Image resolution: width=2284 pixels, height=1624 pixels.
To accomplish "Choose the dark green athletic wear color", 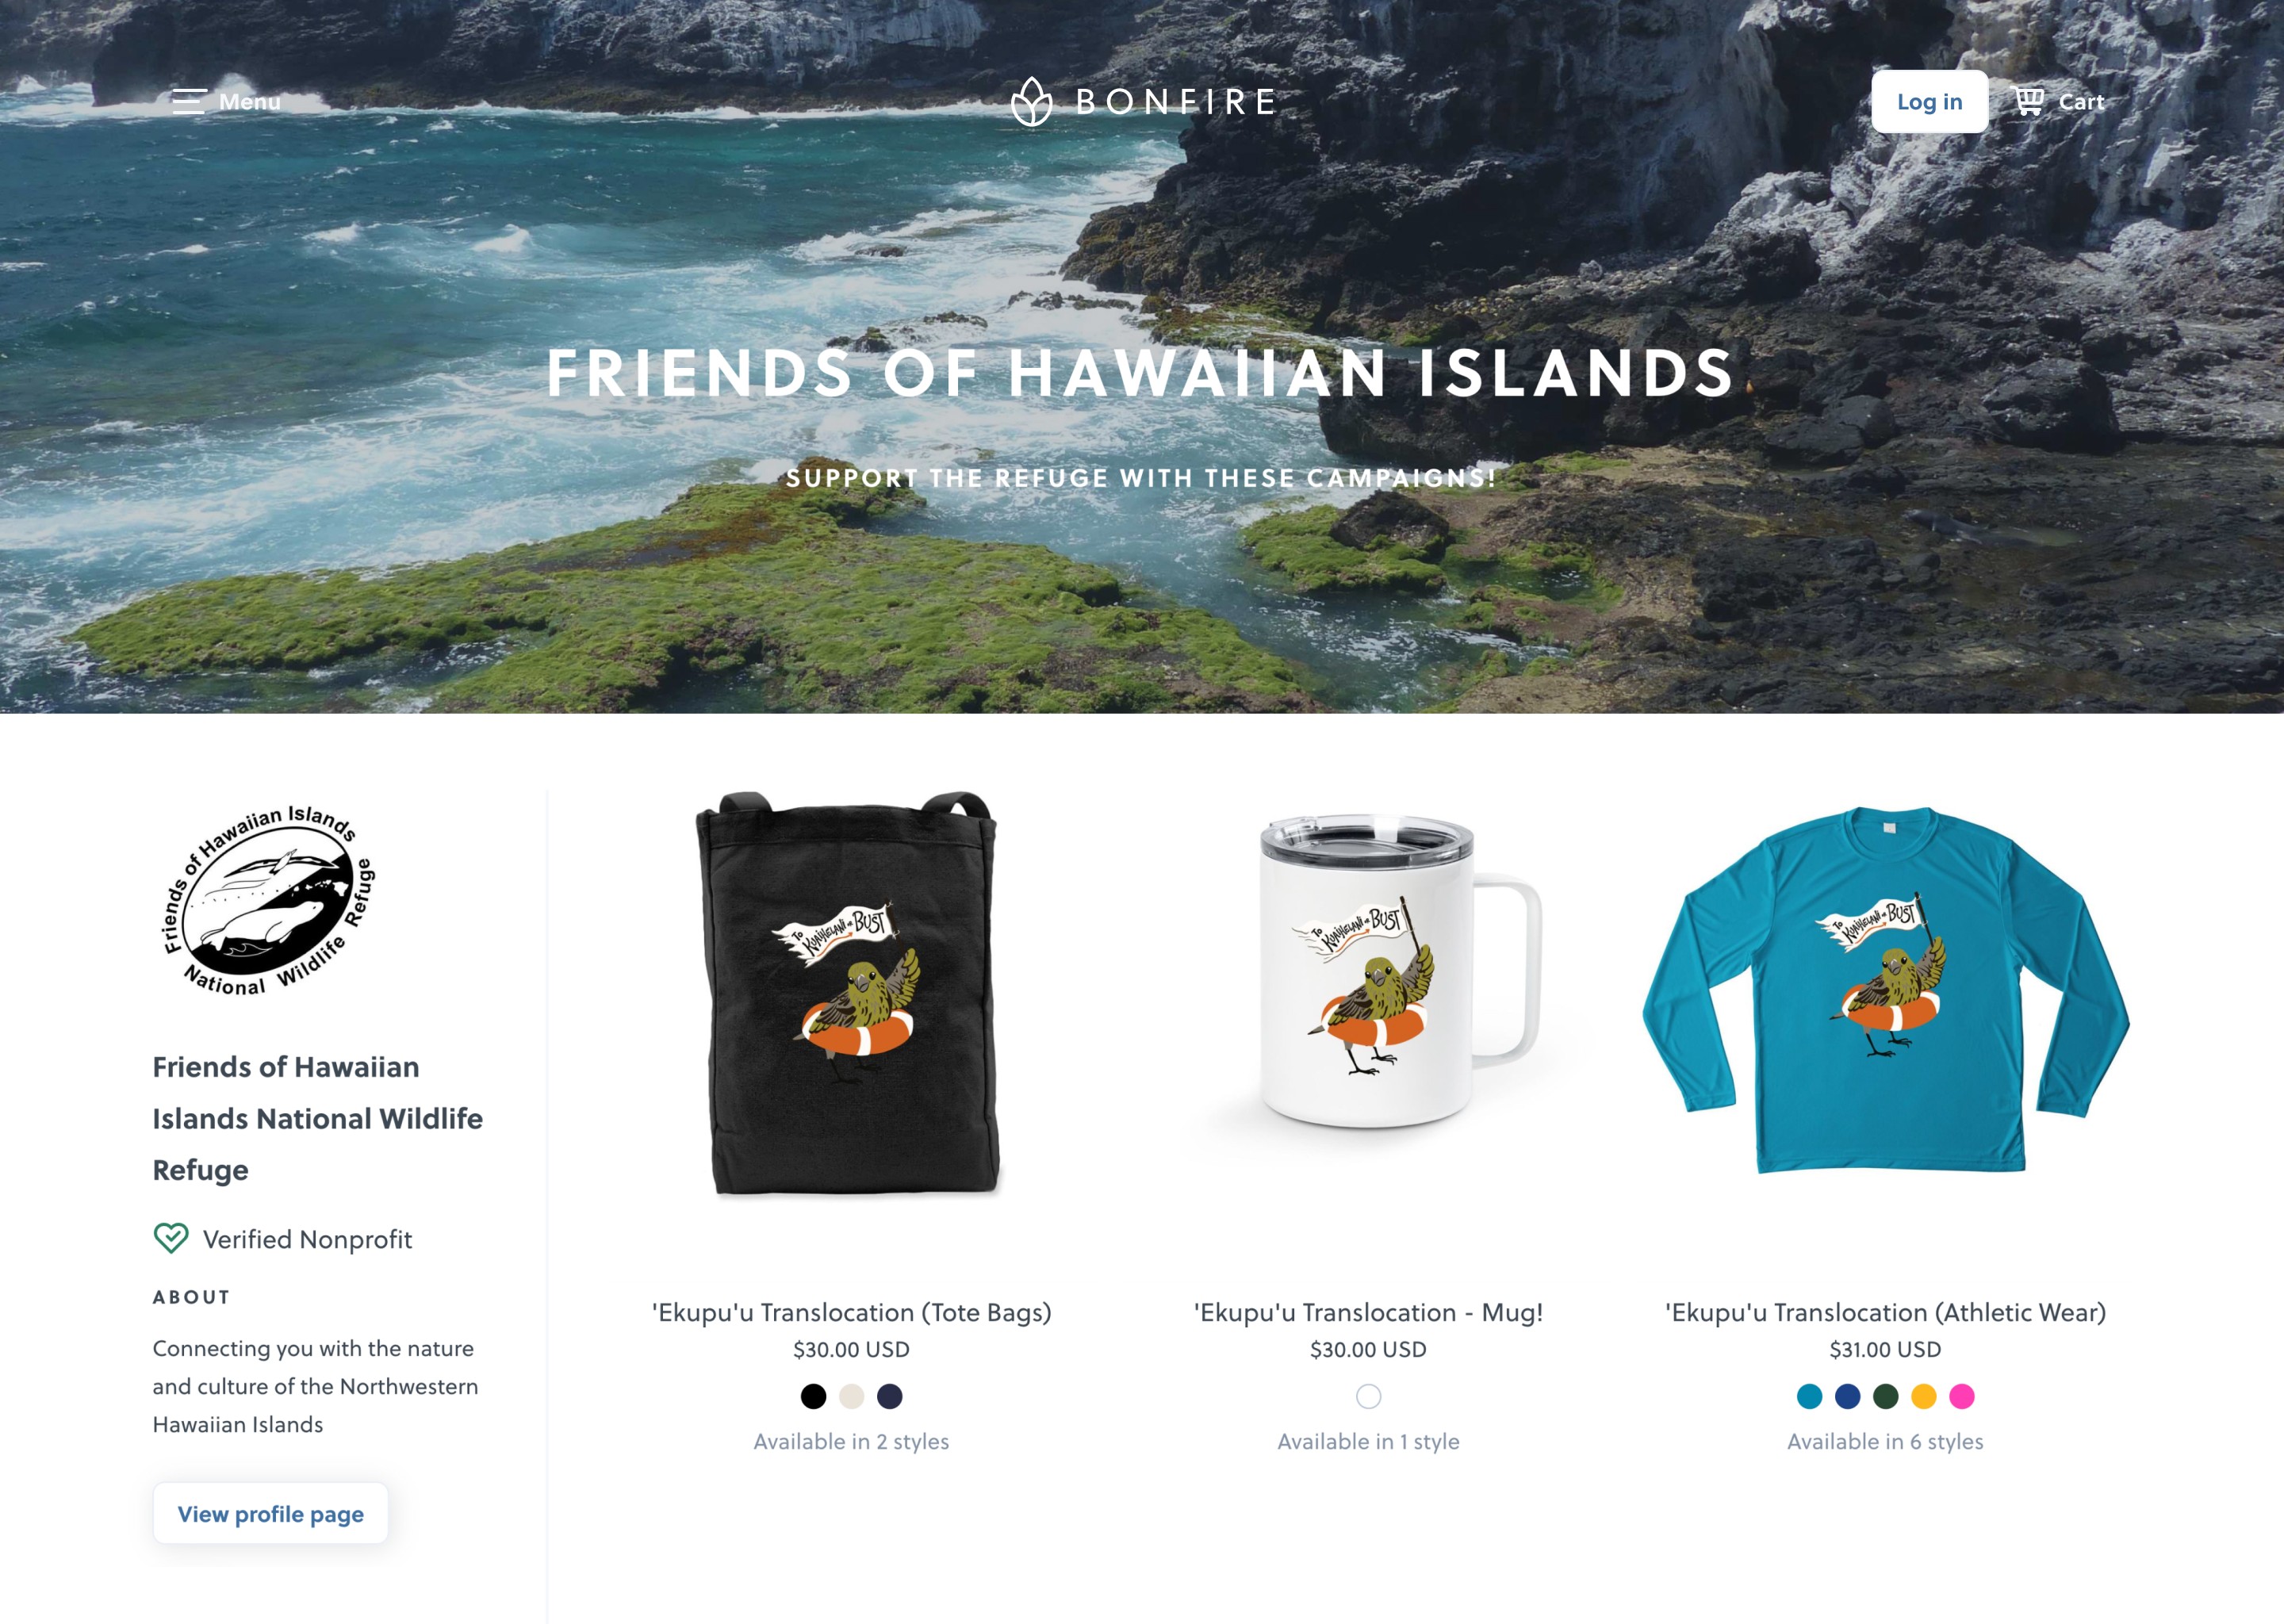I will [1885, 1396].
